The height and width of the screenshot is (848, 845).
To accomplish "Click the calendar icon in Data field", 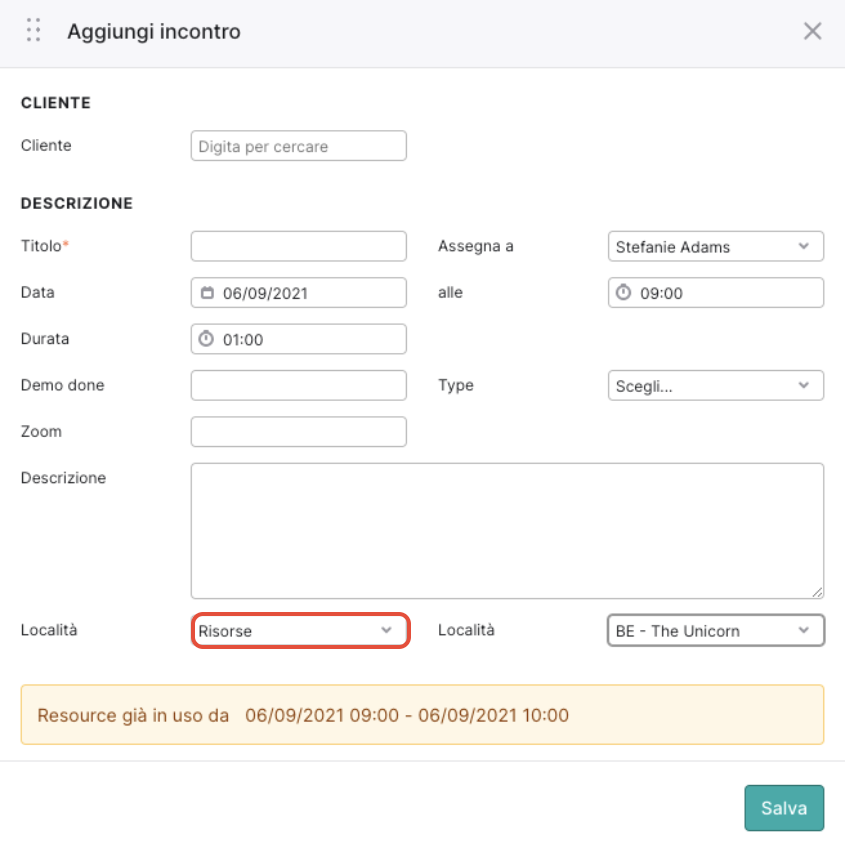I will pos(207,293).
